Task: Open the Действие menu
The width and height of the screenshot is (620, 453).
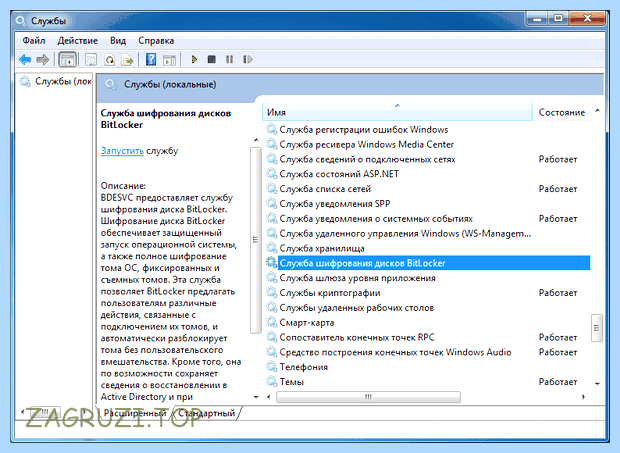Action: (x=78, y=41)
